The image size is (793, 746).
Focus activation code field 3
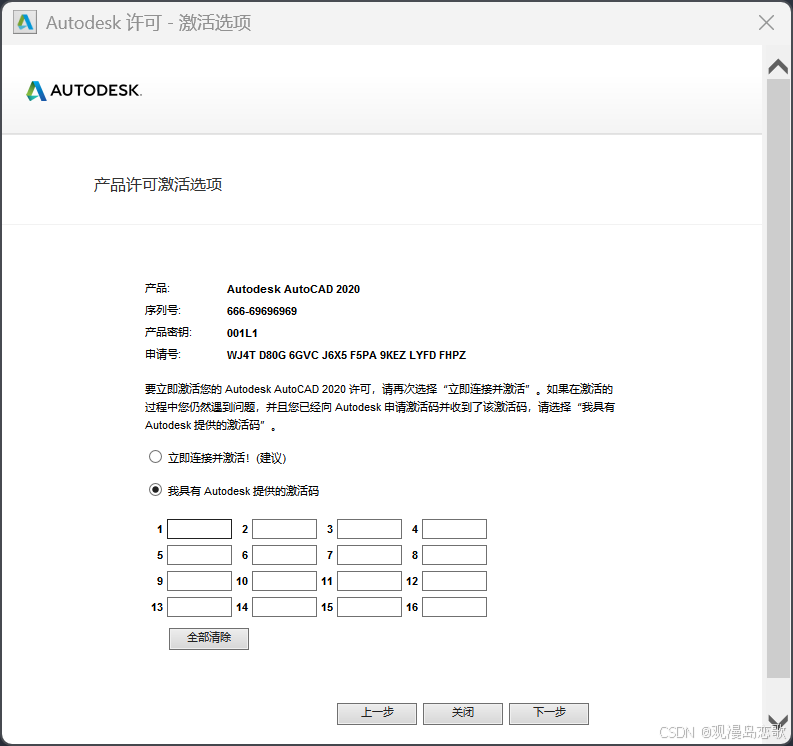point(369,529)
